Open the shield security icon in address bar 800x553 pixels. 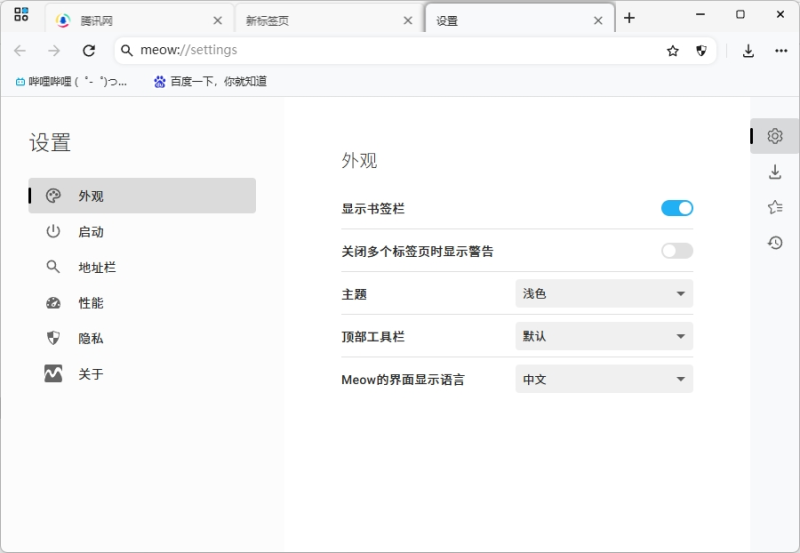[701, 51]
